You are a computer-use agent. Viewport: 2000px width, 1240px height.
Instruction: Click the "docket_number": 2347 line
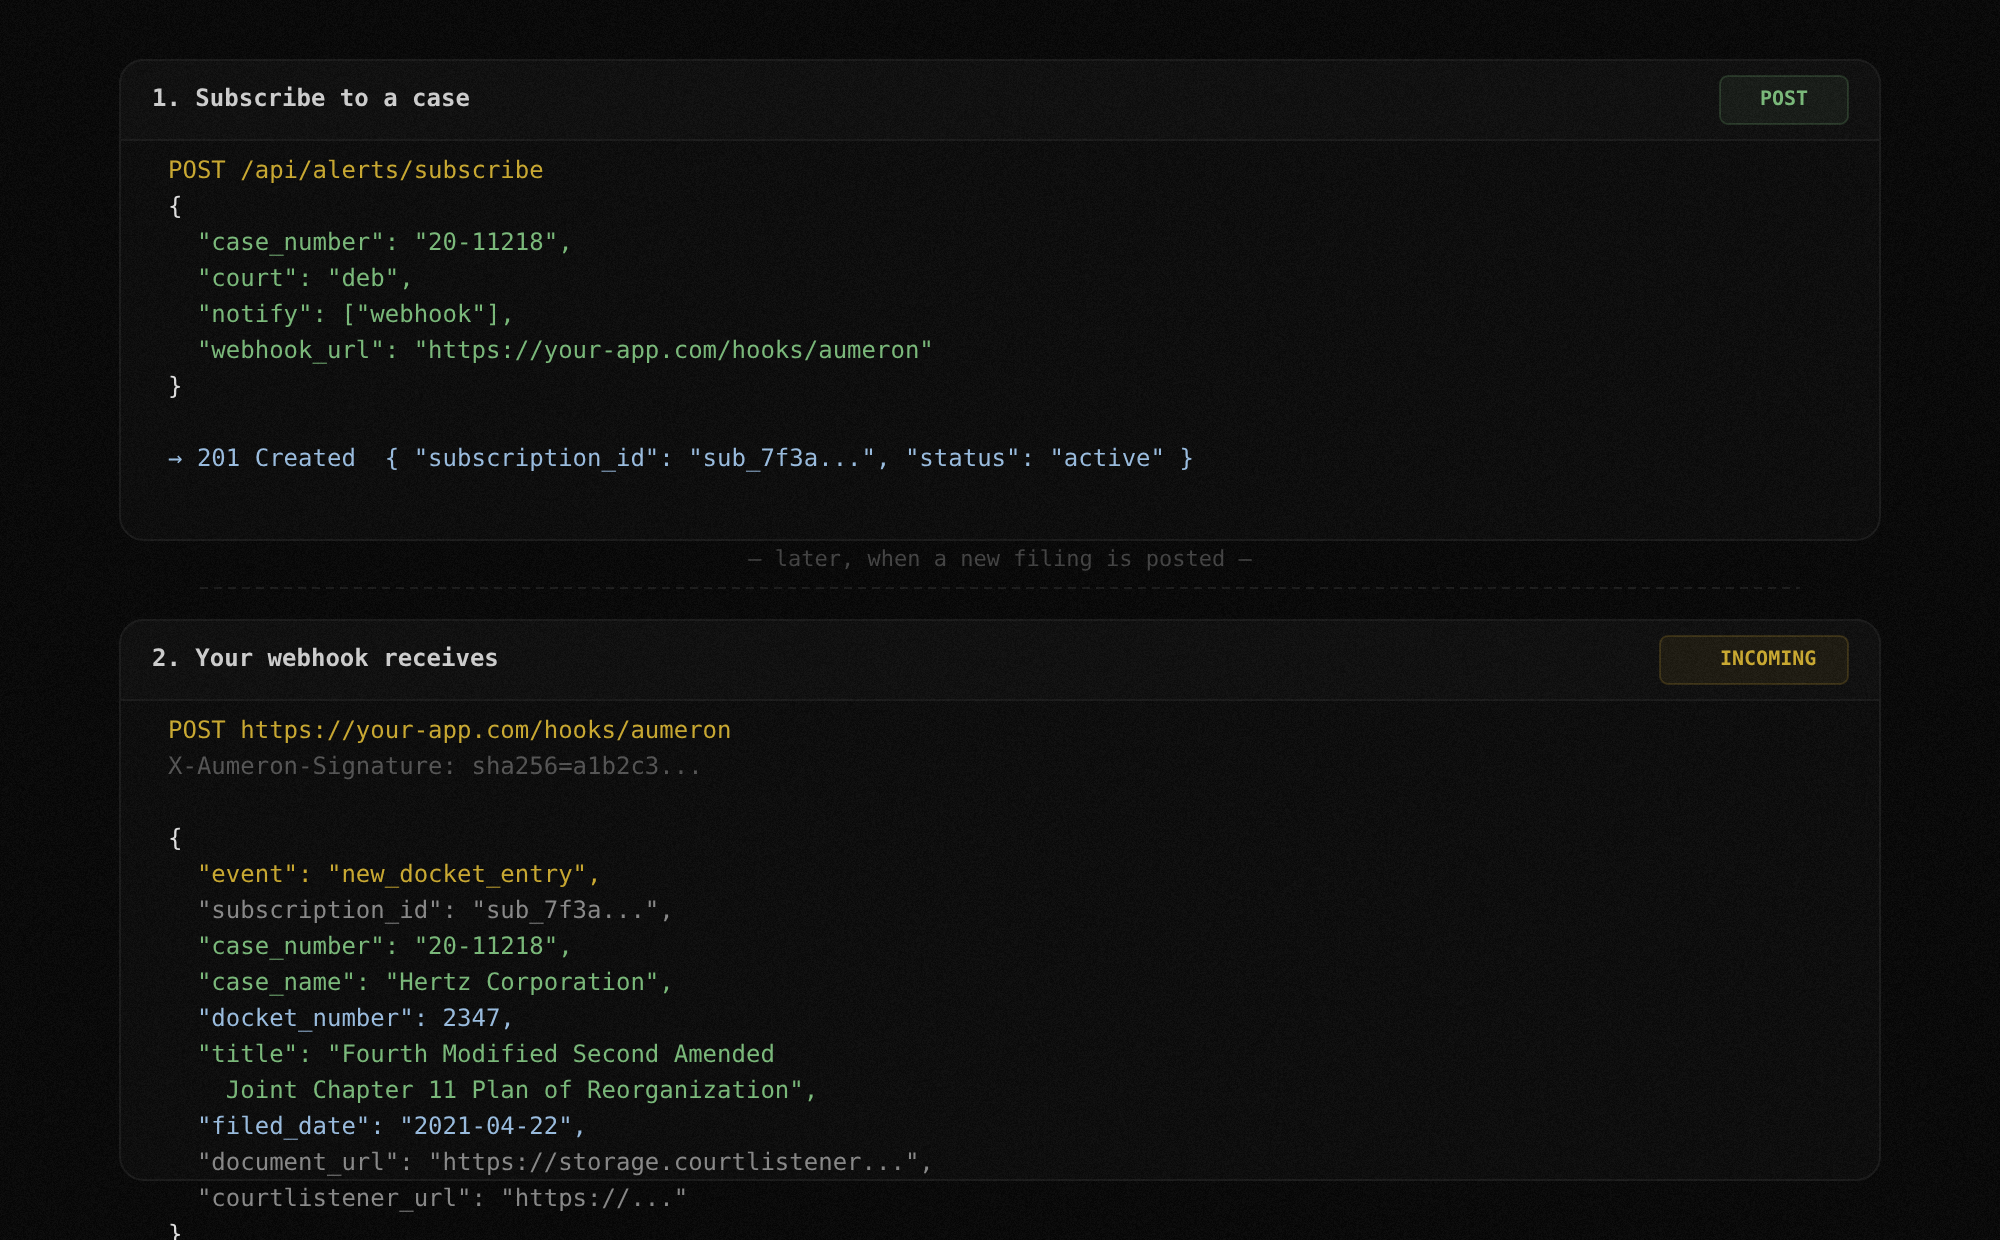pos(355,1018)
